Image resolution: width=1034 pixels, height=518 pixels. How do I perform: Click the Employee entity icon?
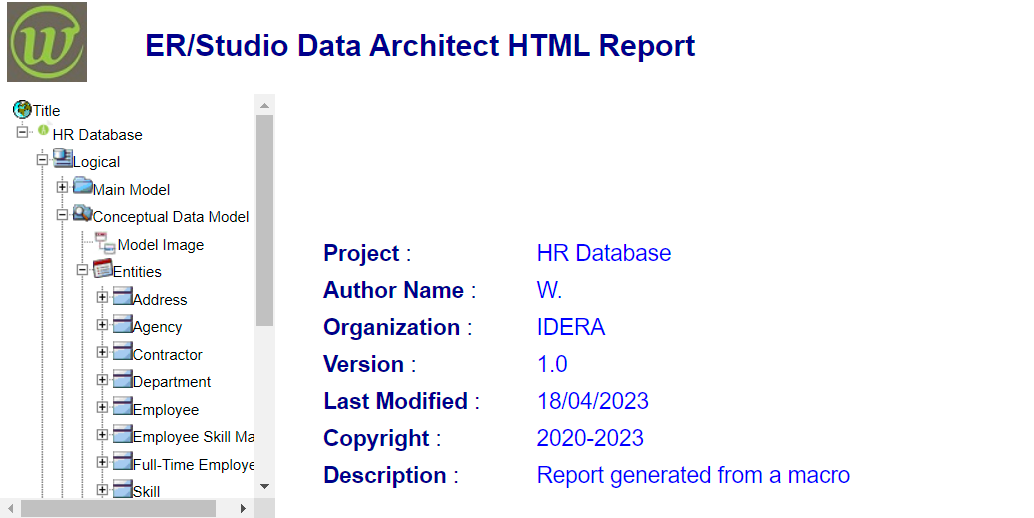(x=123, y=406)
